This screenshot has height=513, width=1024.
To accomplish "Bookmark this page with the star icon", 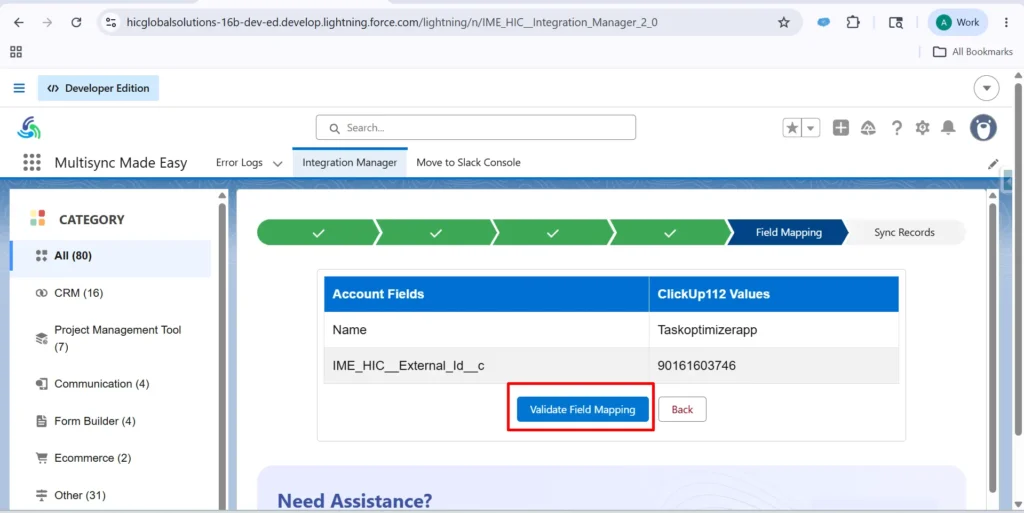I will 784,22.
